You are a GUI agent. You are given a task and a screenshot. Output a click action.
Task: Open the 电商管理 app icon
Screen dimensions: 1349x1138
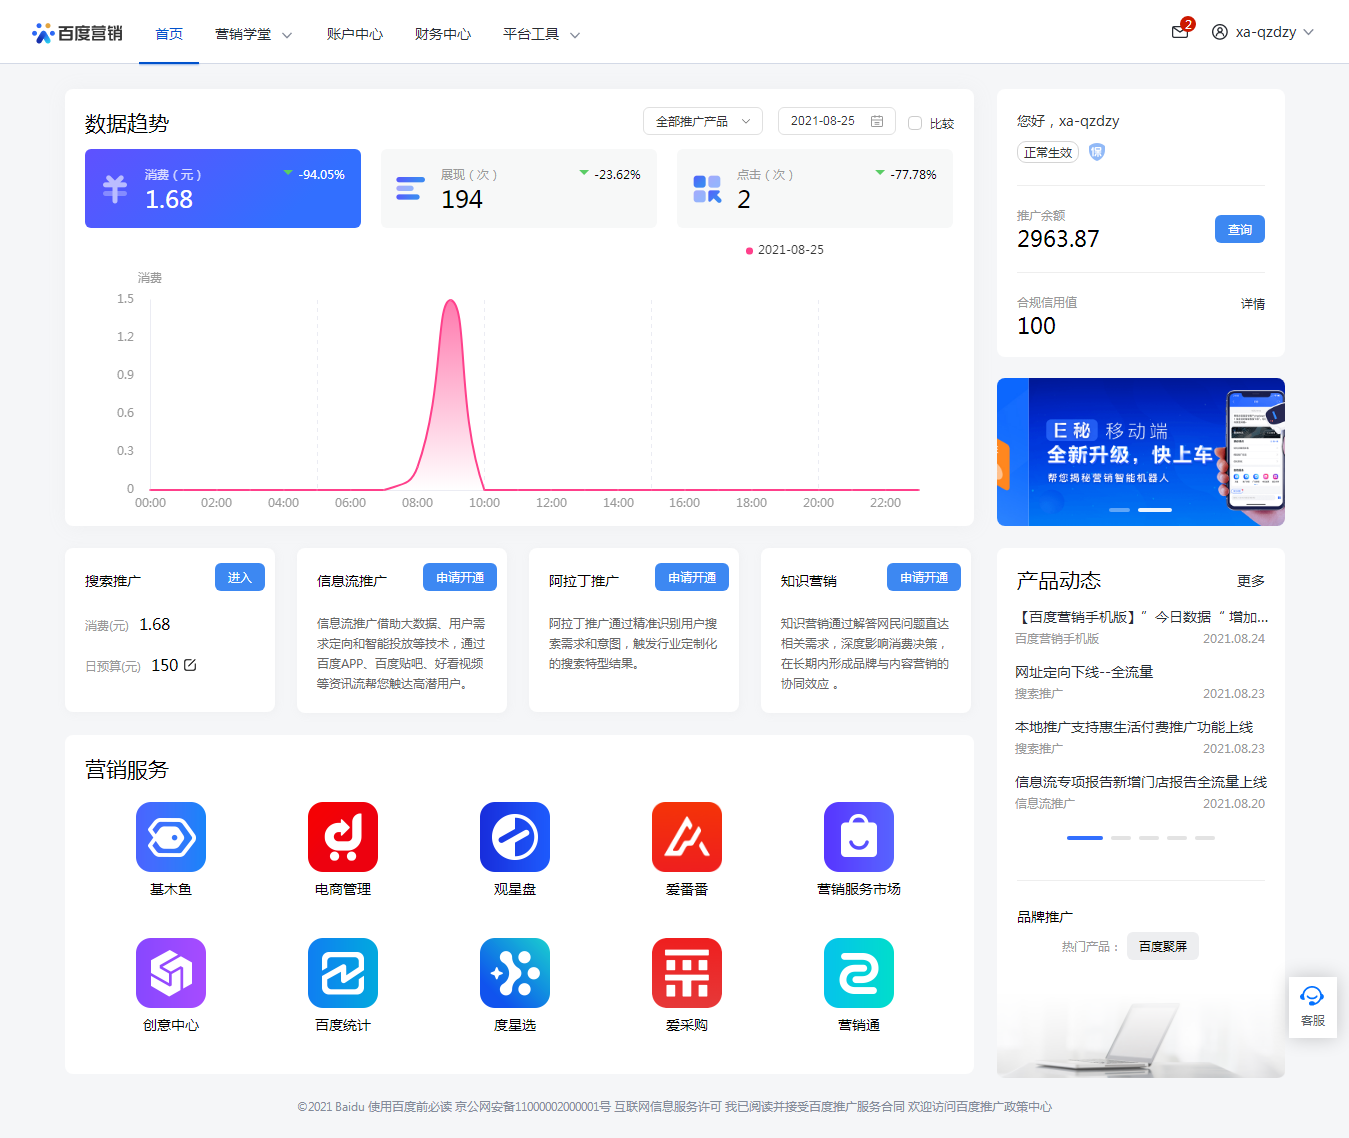pos(343,837)
